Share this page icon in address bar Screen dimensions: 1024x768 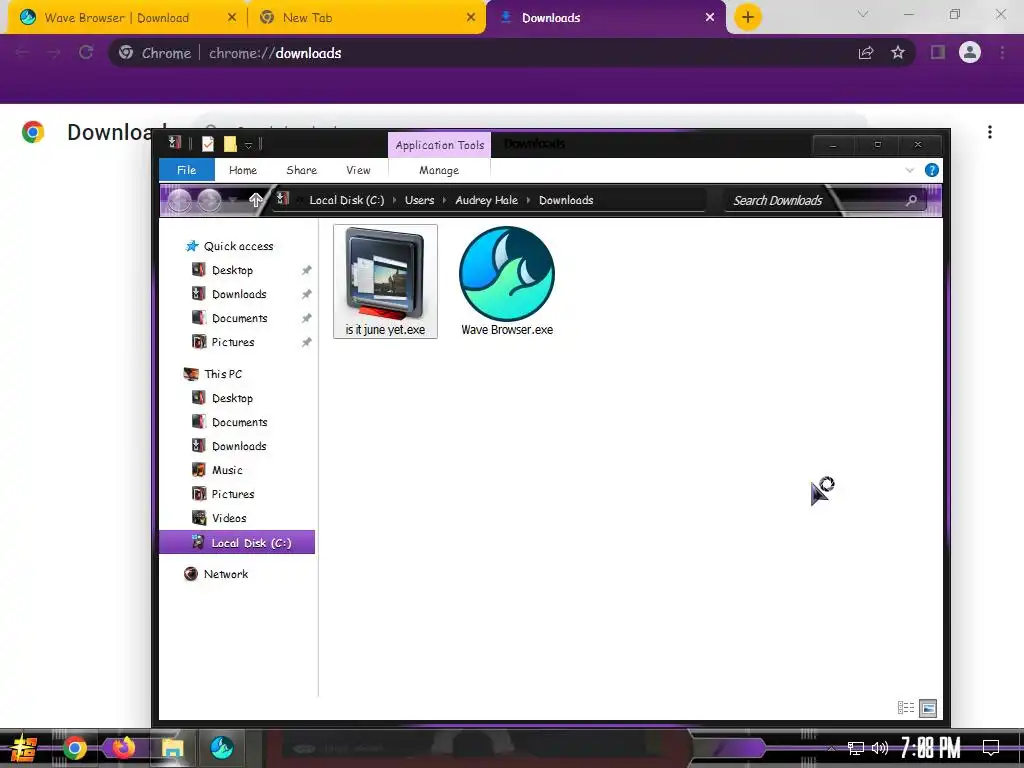click(866, 53)
